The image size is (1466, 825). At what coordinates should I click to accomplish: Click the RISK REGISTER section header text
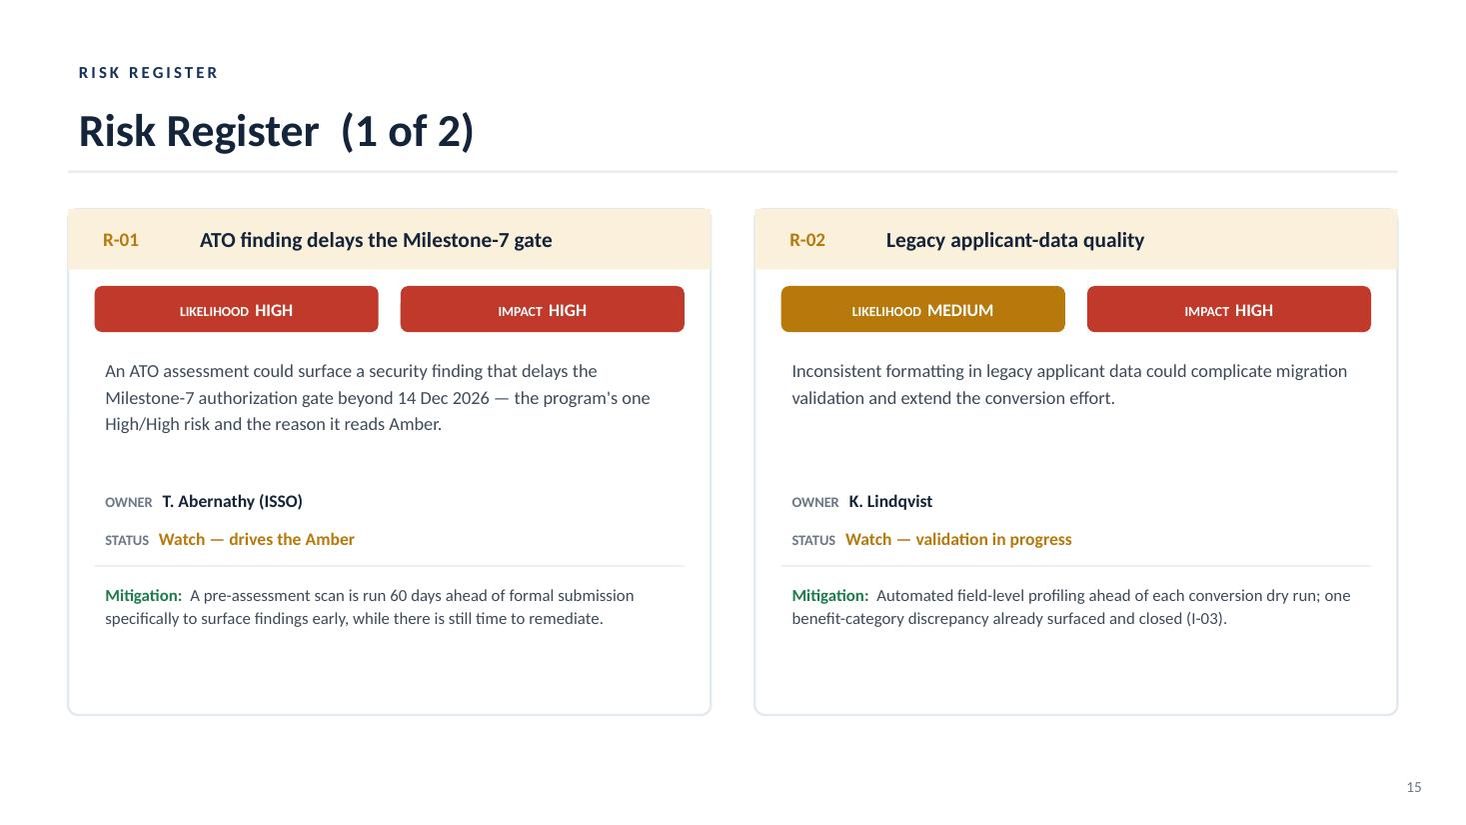[148, 73]
